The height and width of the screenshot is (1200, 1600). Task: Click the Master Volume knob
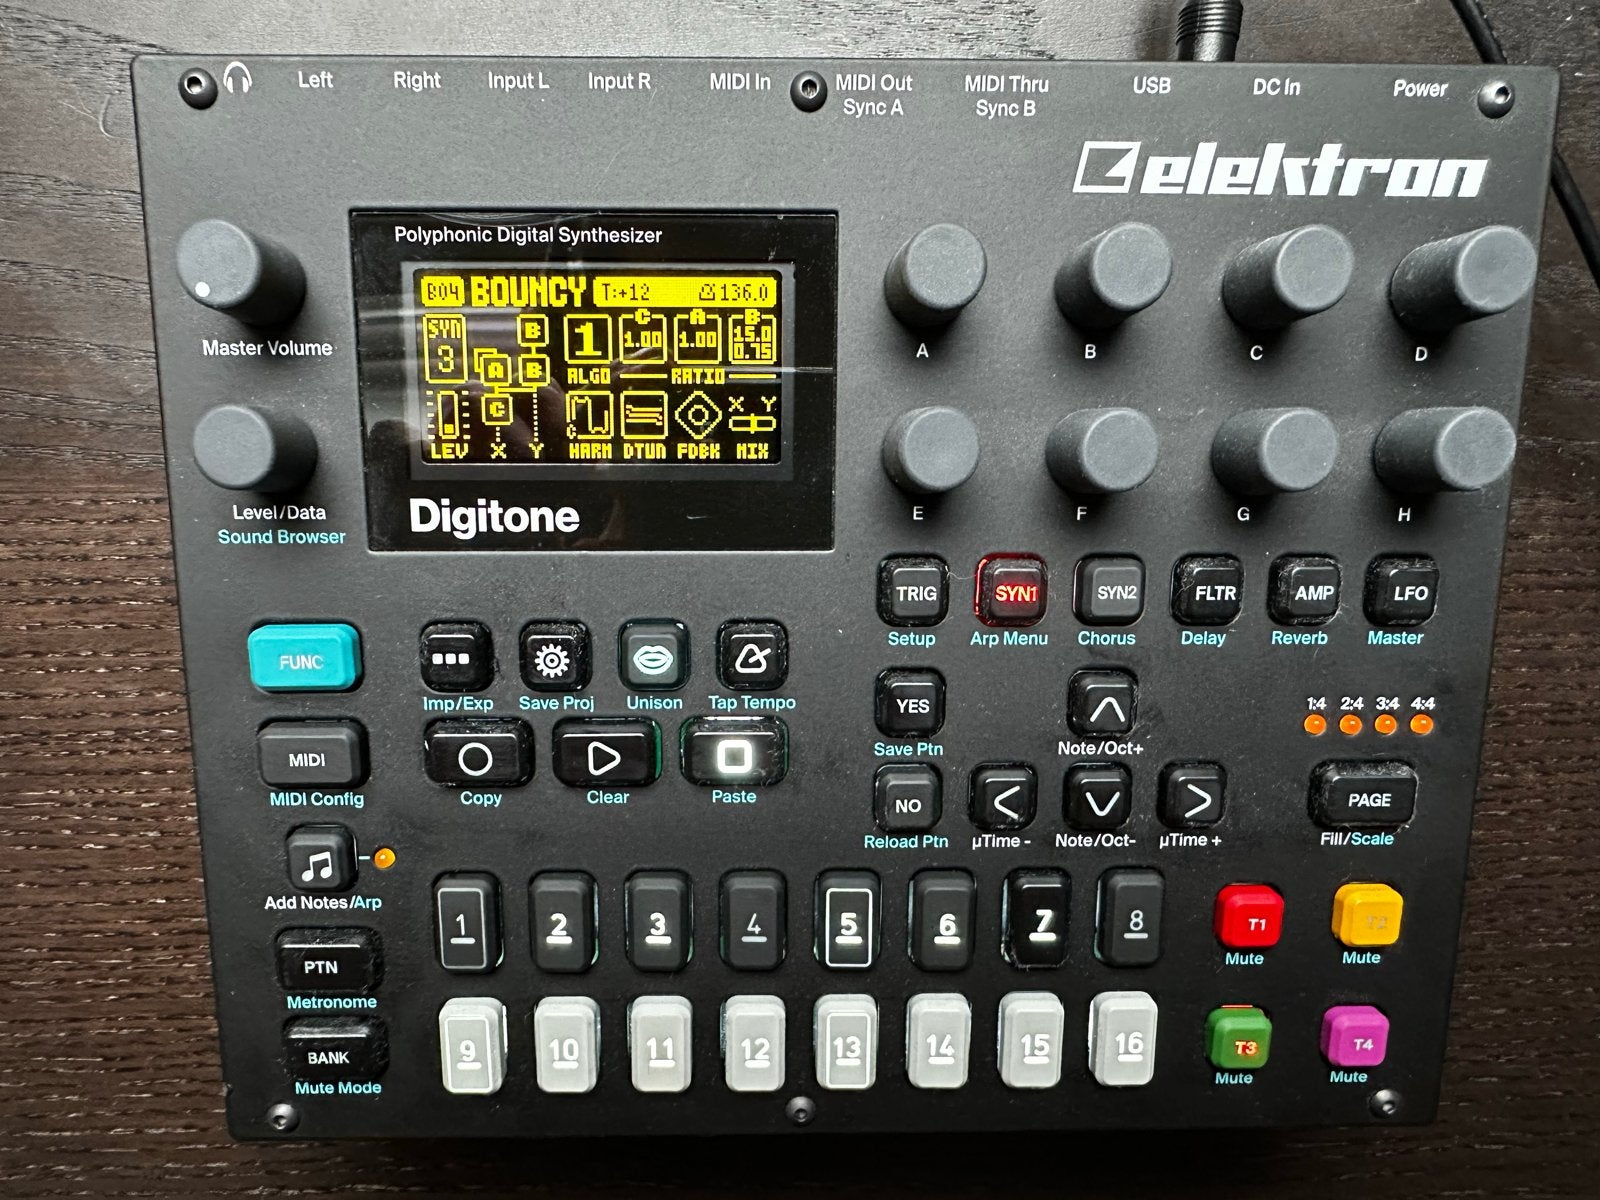point(241,273)
